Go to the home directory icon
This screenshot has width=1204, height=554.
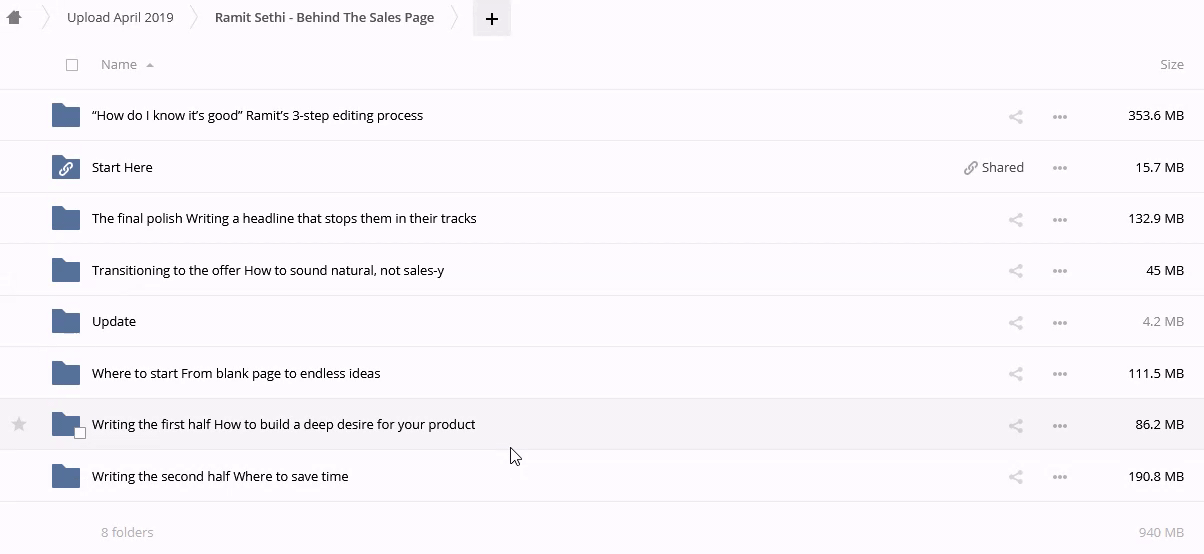click(14, 18)
